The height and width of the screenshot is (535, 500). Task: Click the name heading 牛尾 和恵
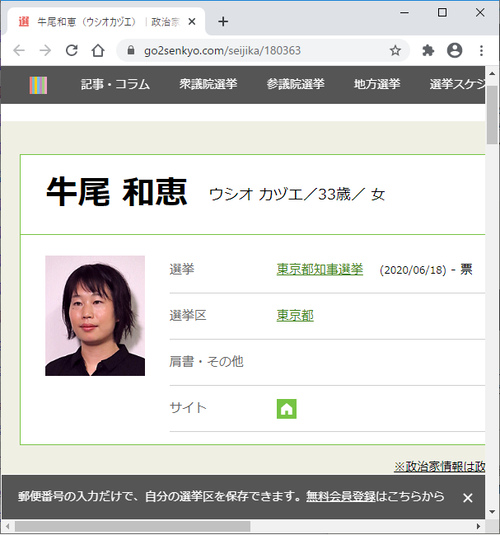(x=117, y=192)
